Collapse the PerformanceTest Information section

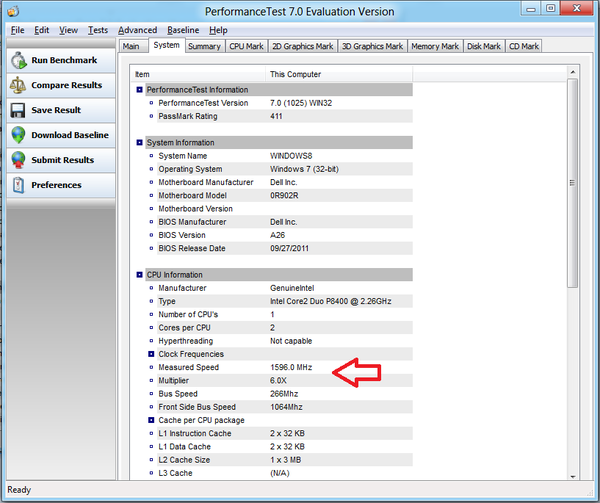point(140,90)
